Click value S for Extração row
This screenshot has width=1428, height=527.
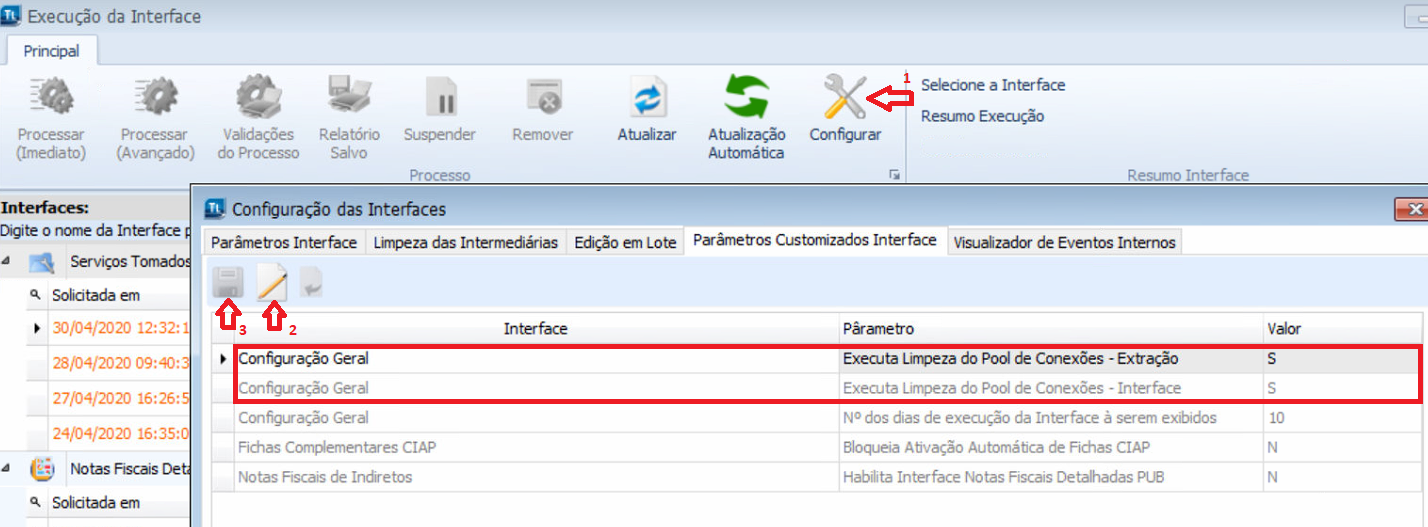(1342, 358)
